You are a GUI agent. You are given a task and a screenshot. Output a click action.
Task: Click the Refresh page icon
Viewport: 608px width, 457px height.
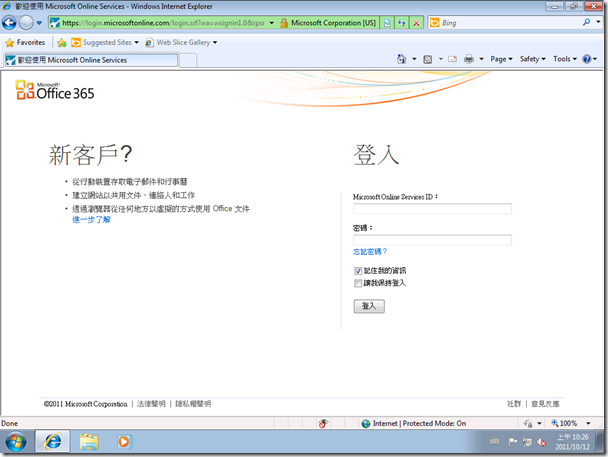[x=401, y=23]
